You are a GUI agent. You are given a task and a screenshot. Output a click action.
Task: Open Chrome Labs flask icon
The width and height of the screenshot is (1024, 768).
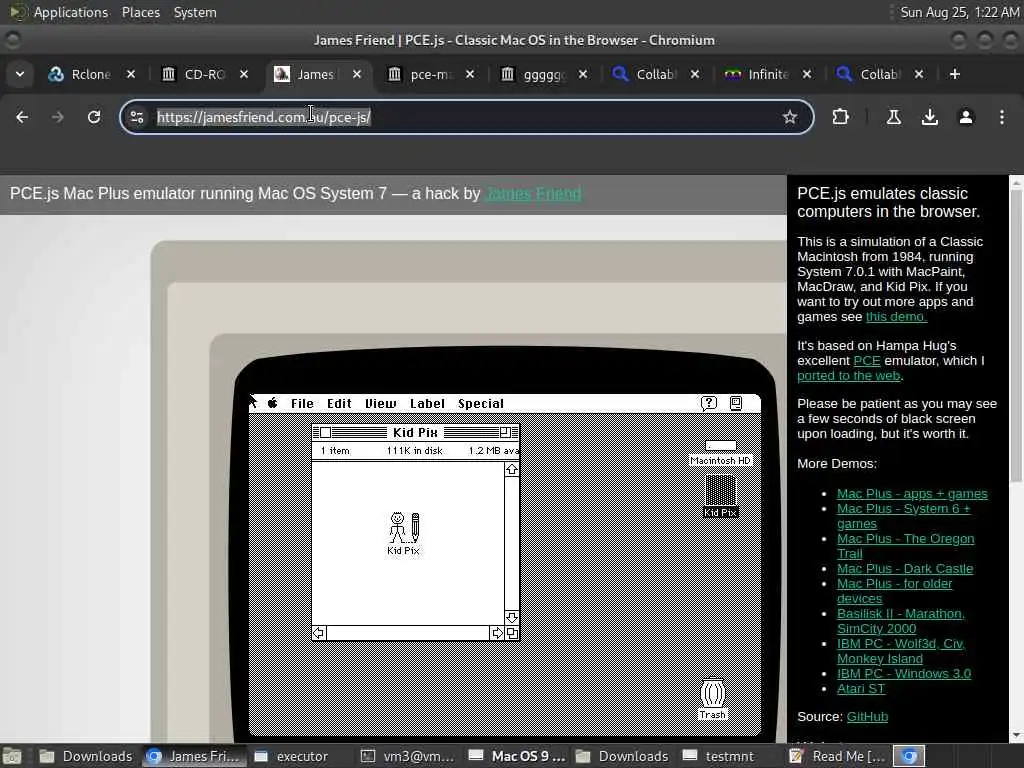(x=894, y=117)
